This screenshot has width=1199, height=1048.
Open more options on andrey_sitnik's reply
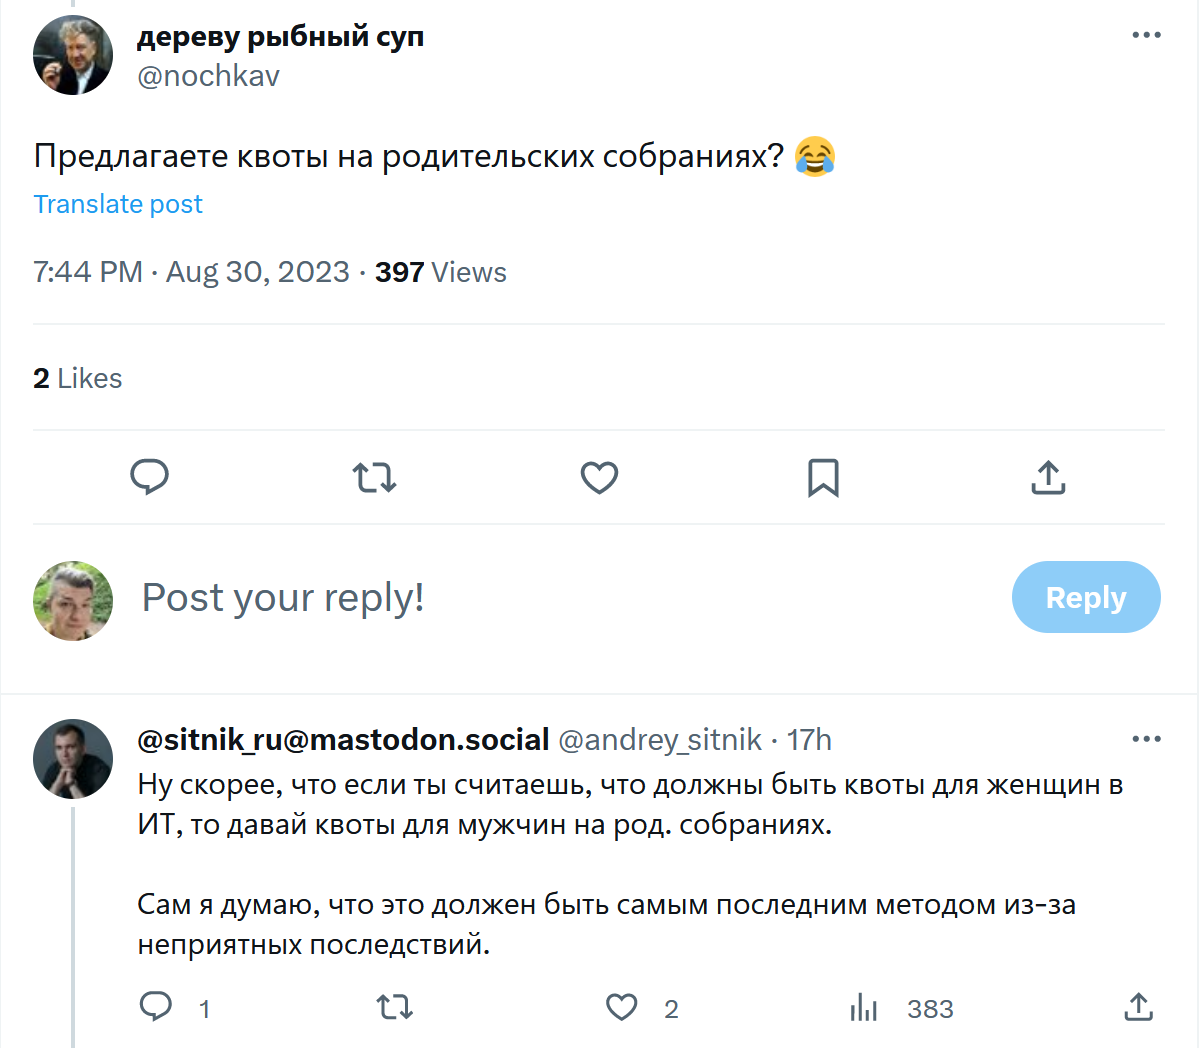pyautogui.click(x=1146, y=740)
